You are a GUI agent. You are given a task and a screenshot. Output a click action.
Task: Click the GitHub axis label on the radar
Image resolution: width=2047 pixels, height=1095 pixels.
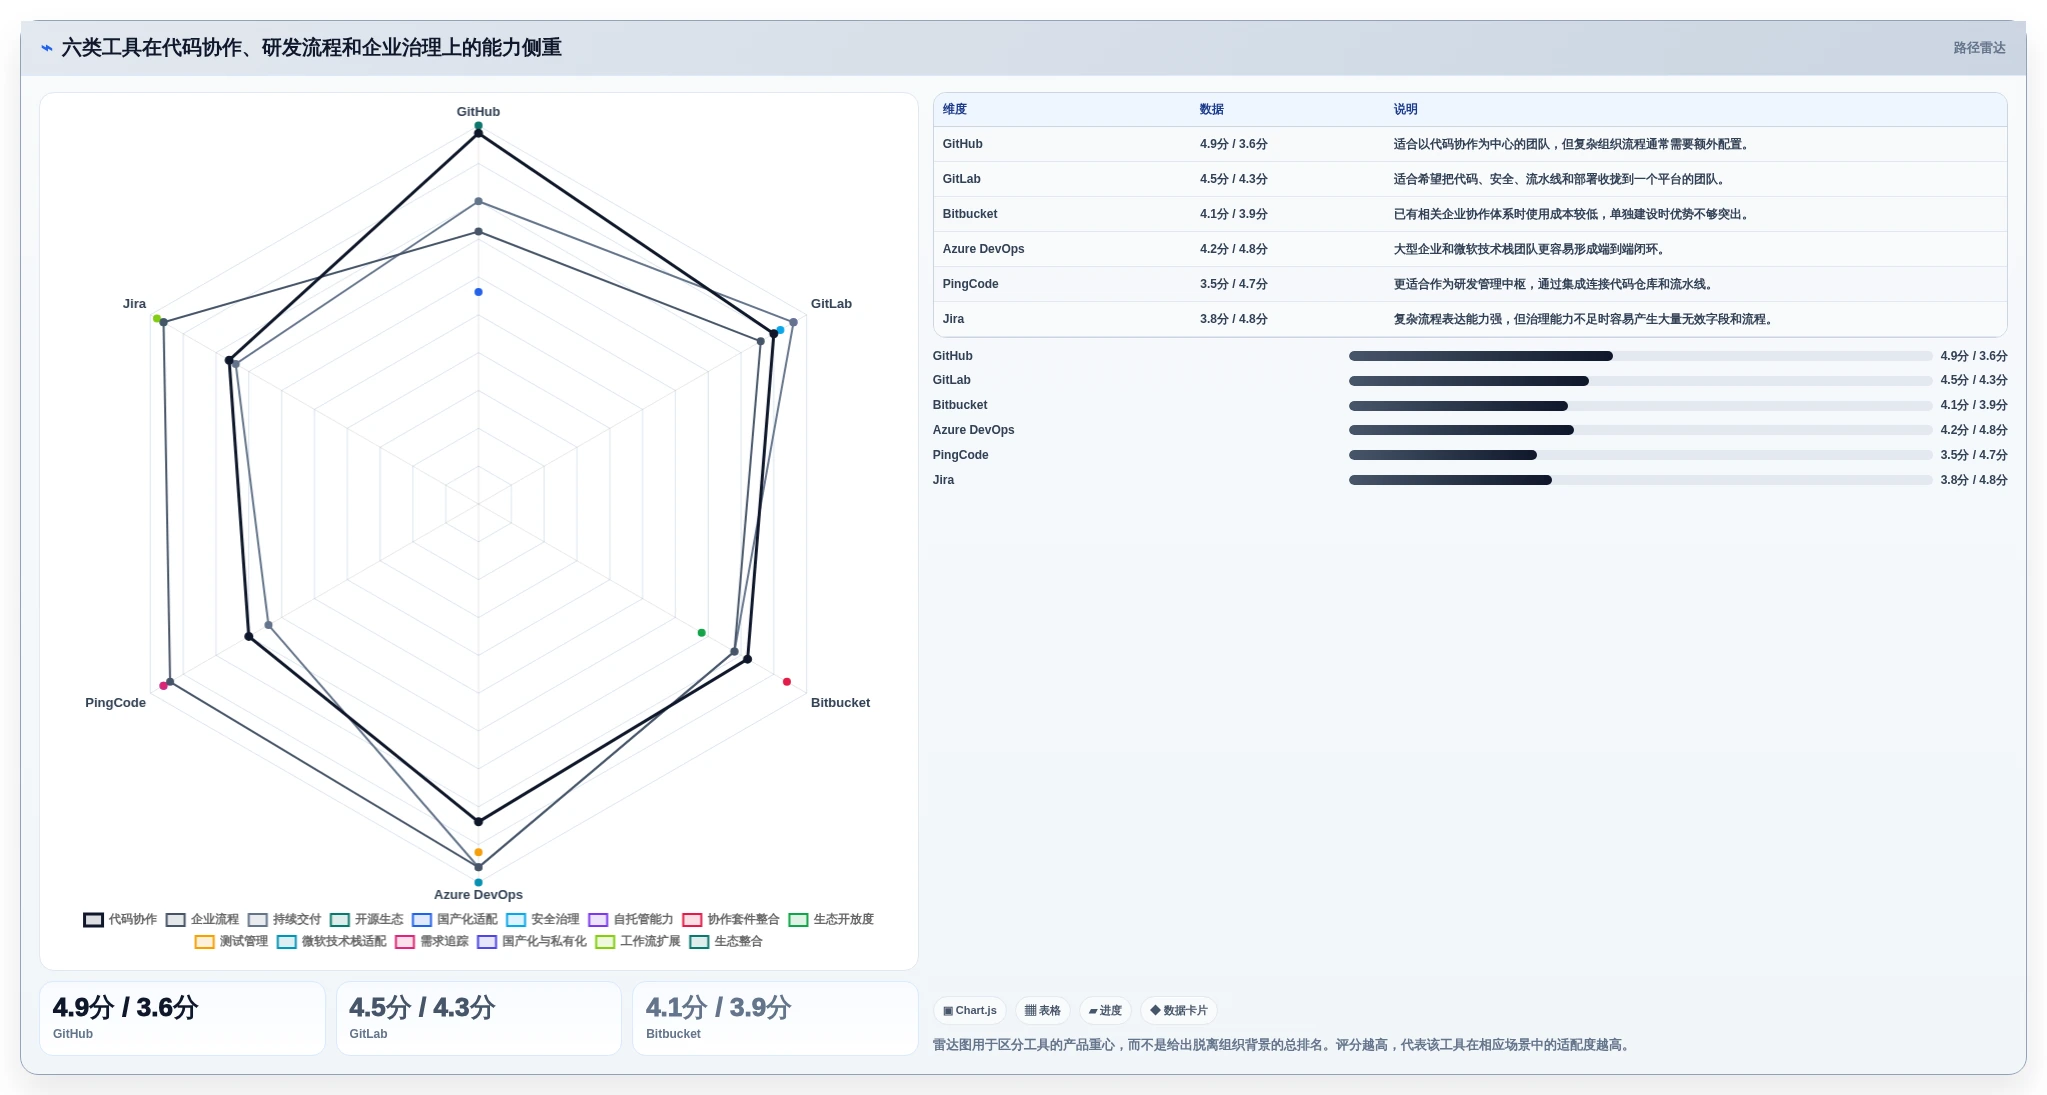478,112
